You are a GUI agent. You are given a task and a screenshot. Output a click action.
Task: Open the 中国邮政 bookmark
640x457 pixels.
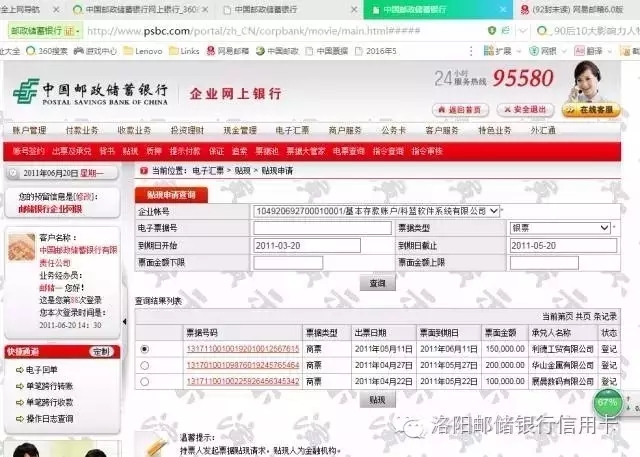point(278,51)
